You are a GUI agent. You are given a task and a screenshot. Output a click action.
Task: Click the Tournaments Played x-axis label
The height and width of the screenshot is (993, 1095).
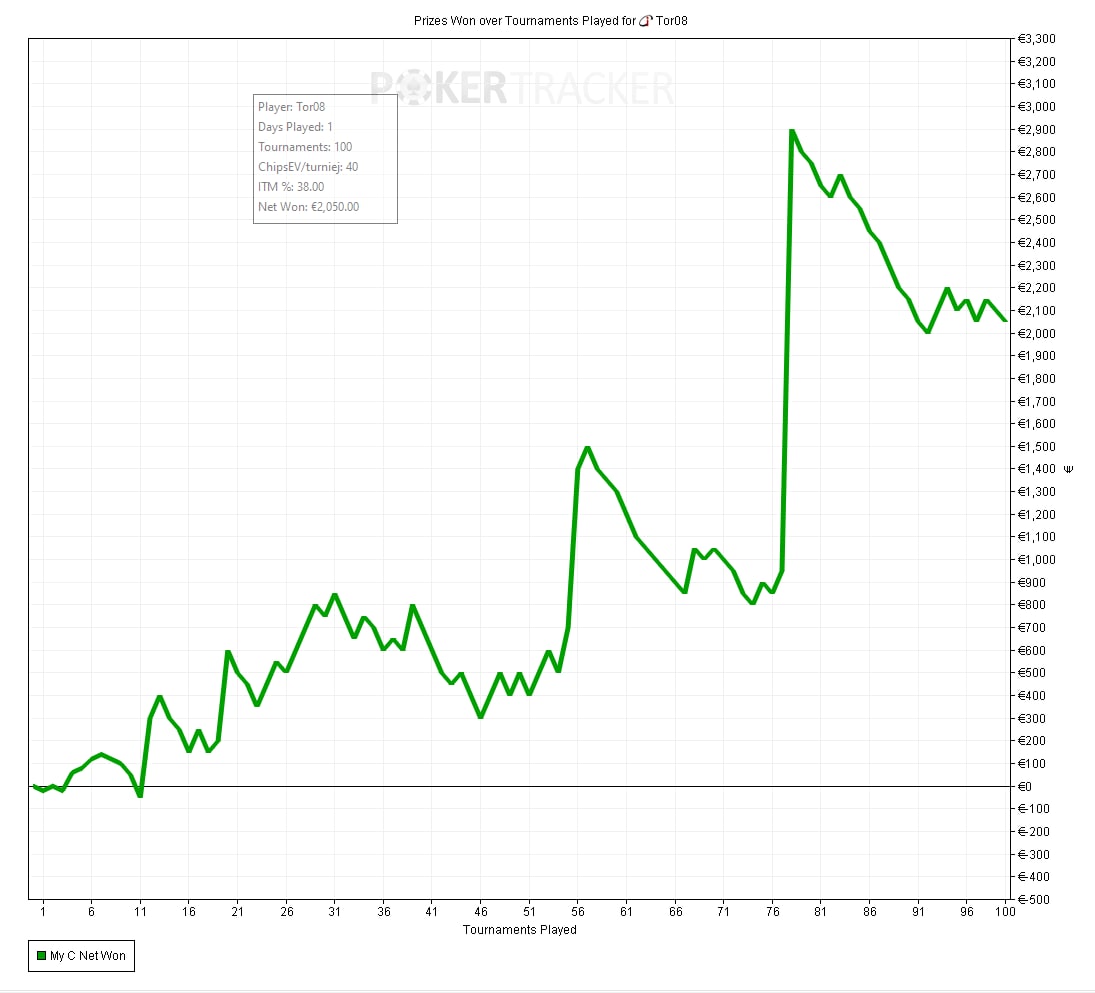(x=519, y=930)
